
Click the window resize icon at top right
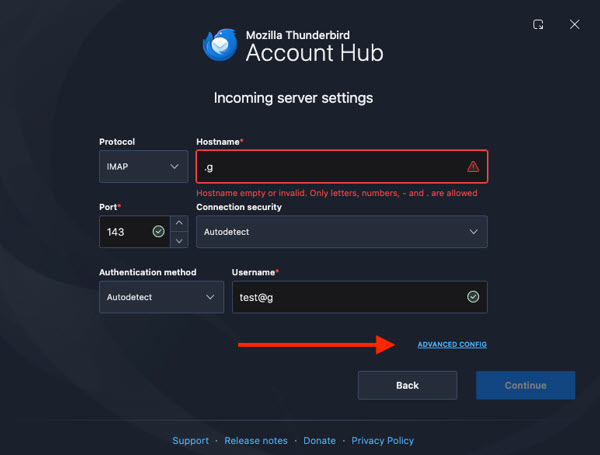[538, 24]
